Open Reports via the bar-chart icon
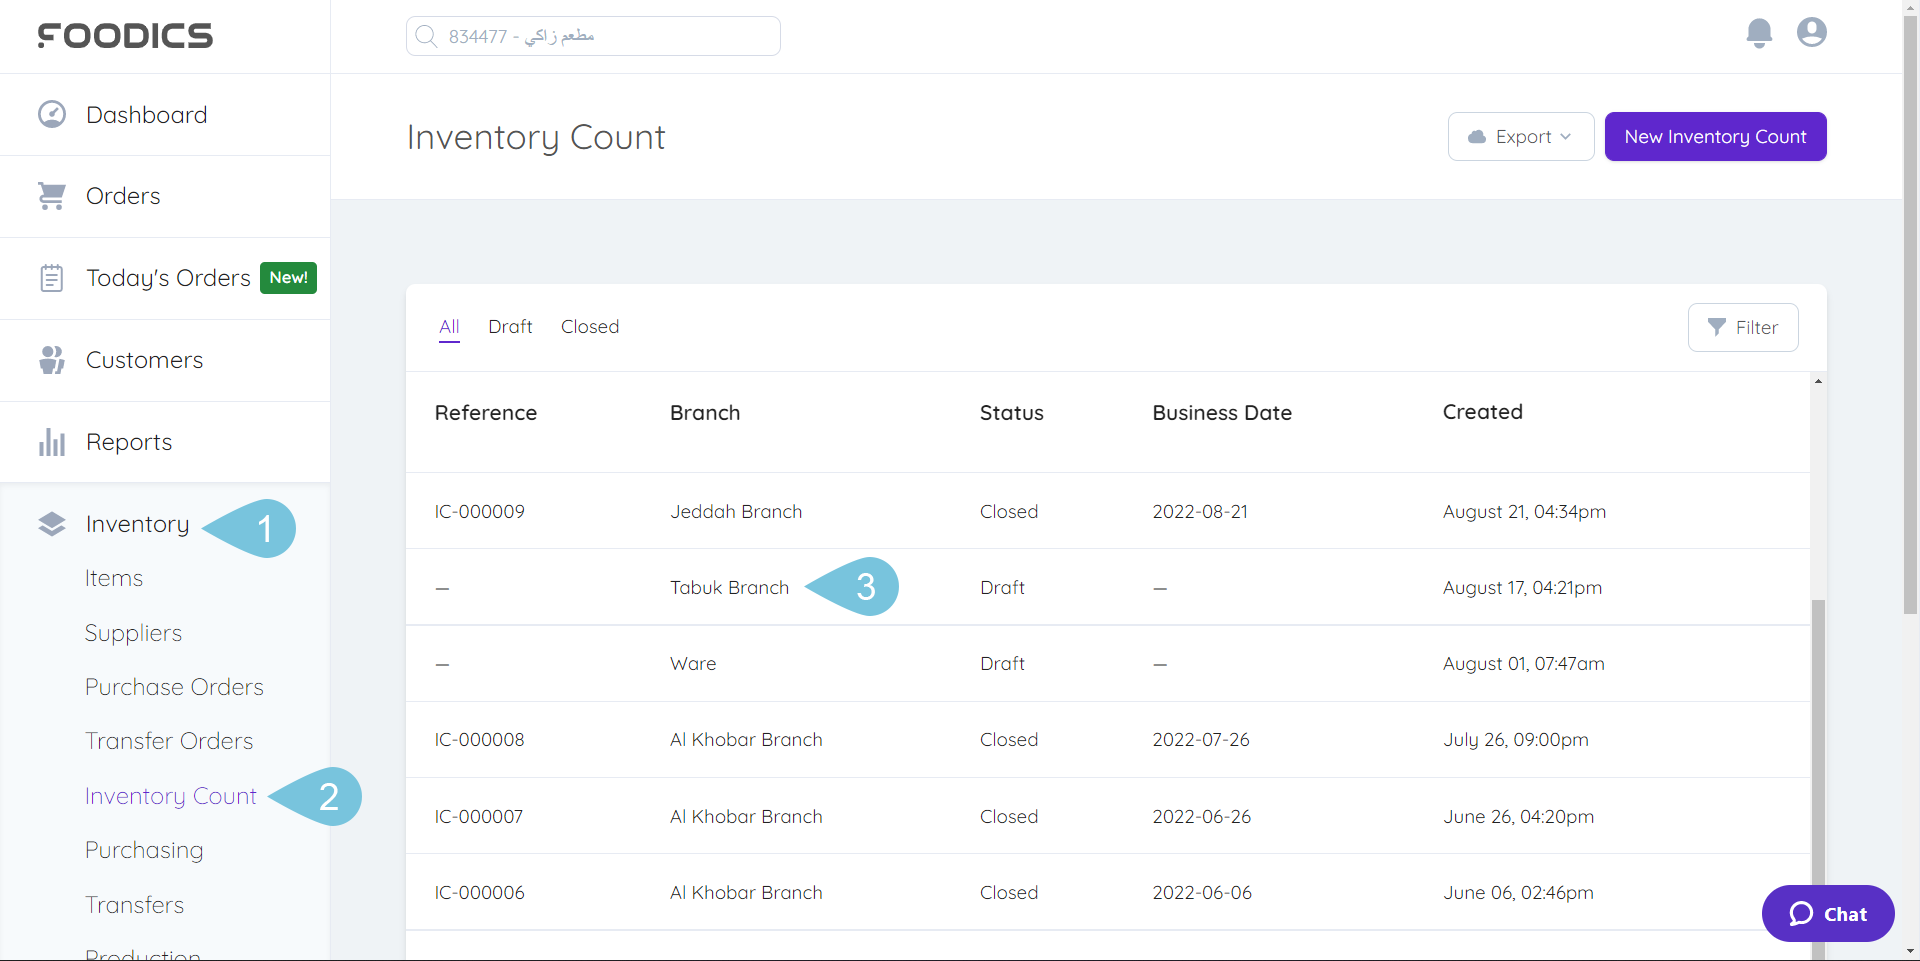The image size is (1920, 961). [51, 441]
